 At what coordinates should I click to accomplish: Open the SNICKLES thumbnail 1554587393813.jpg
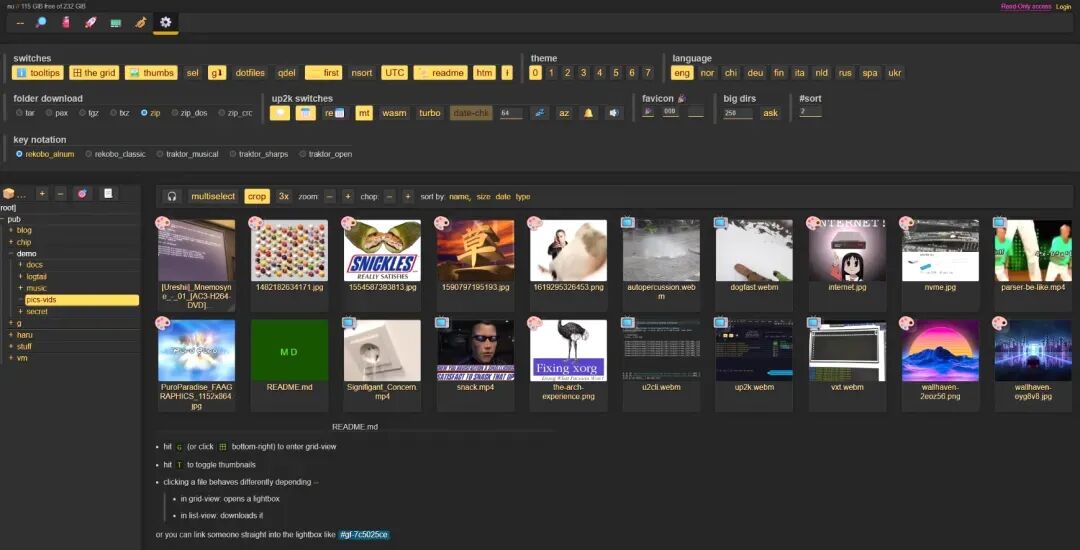coord(382,251)
